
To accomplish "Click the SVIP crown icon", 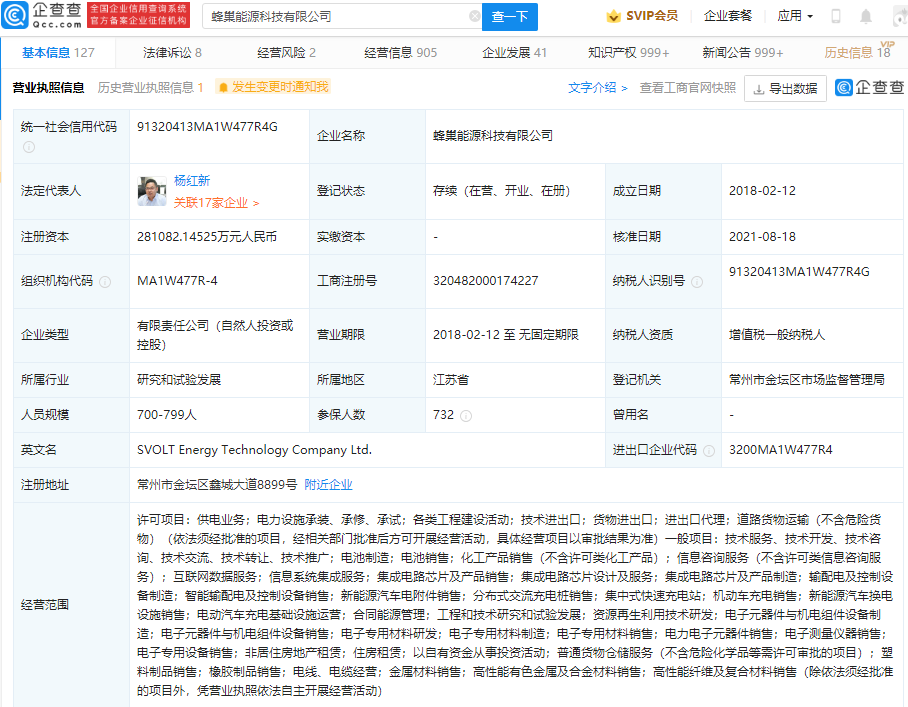I will point(613,16).
